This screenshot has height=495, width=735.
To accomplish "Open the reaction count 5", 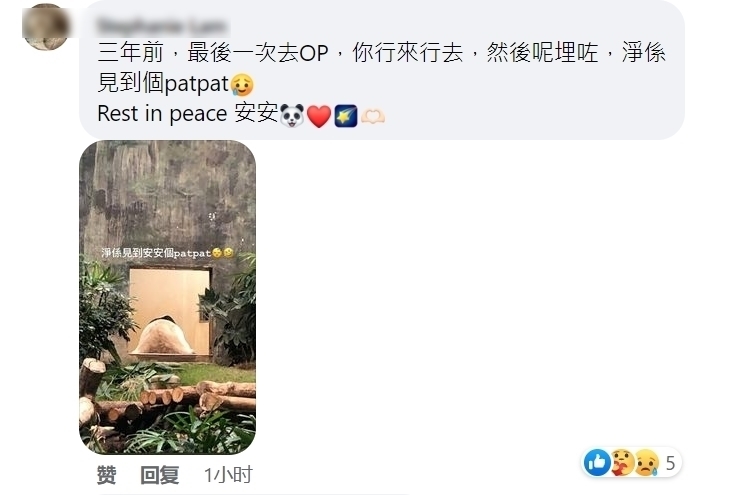I will (670, 463).
